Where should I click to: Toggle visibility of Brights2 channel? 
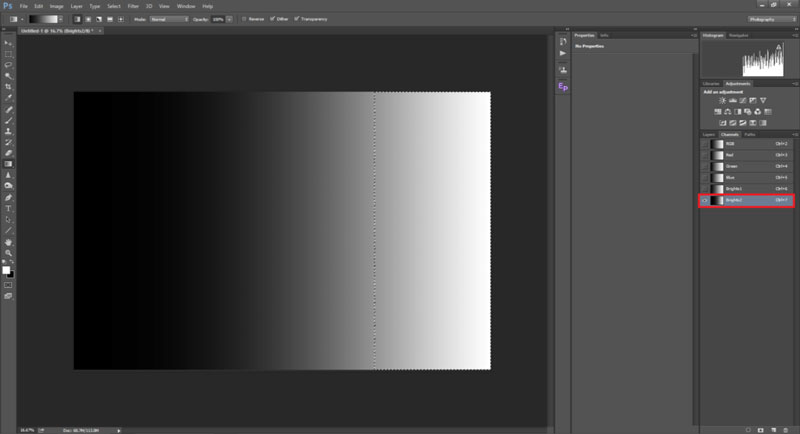click(705, 201)
